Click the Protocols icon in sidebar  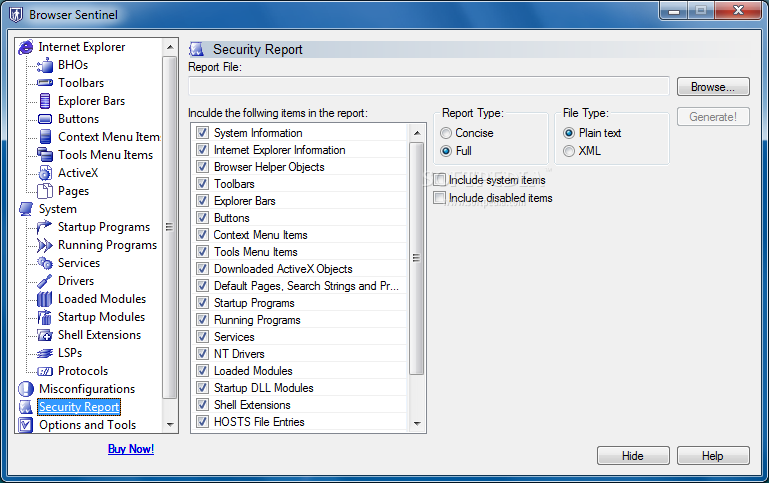[45, 371]
